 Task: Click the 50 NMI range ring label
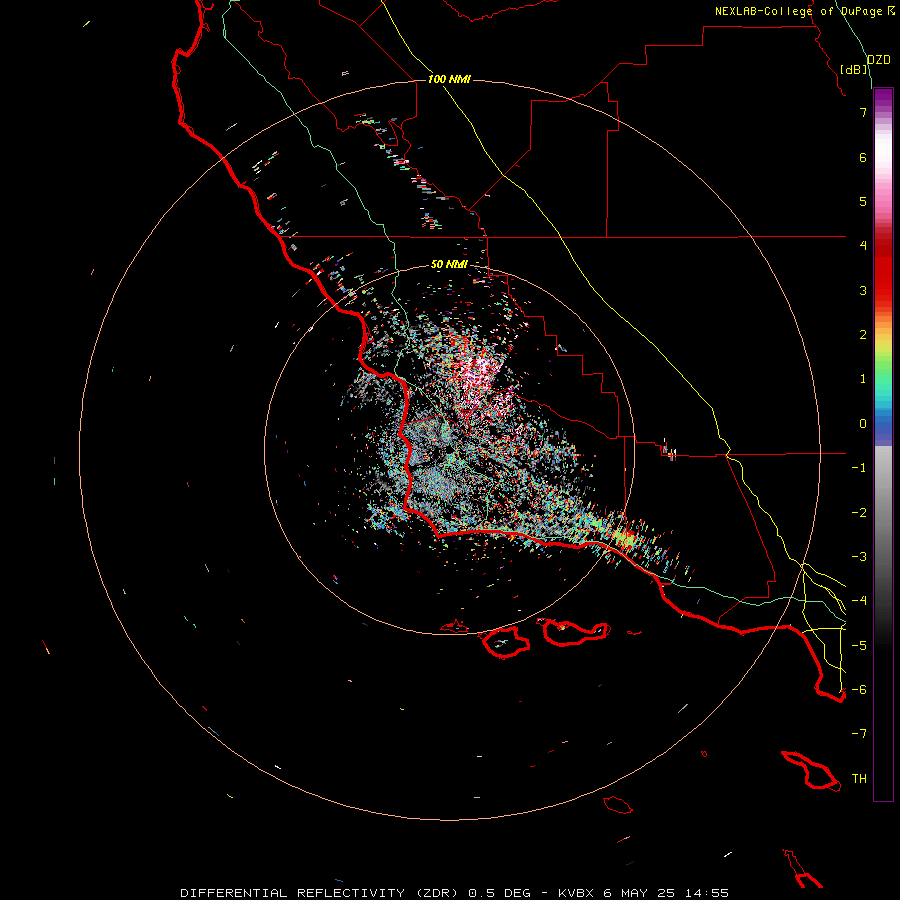[449, 264]
